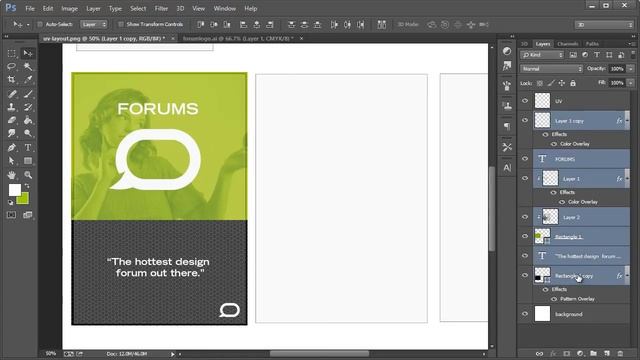Switch to the Paths tab

point(592,44)
